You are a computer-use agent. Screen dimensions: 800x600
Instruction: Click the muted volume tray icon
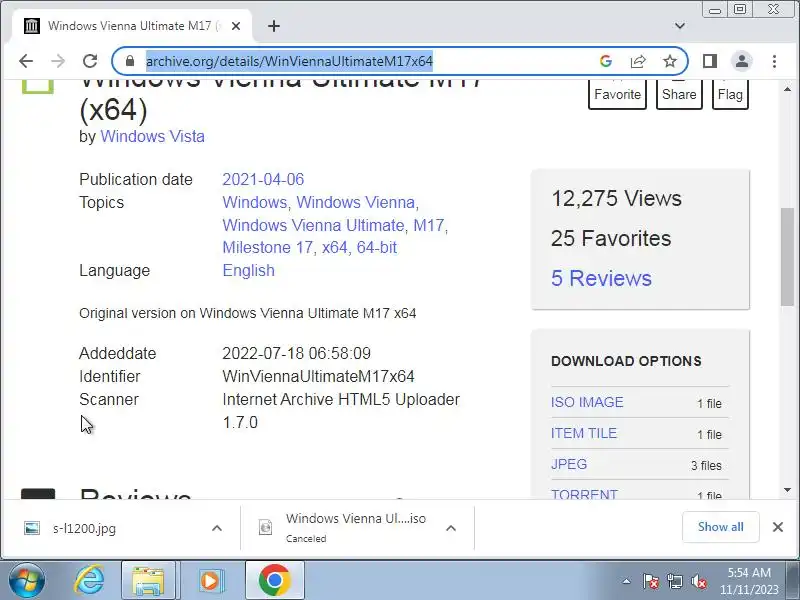click(698, 581)
